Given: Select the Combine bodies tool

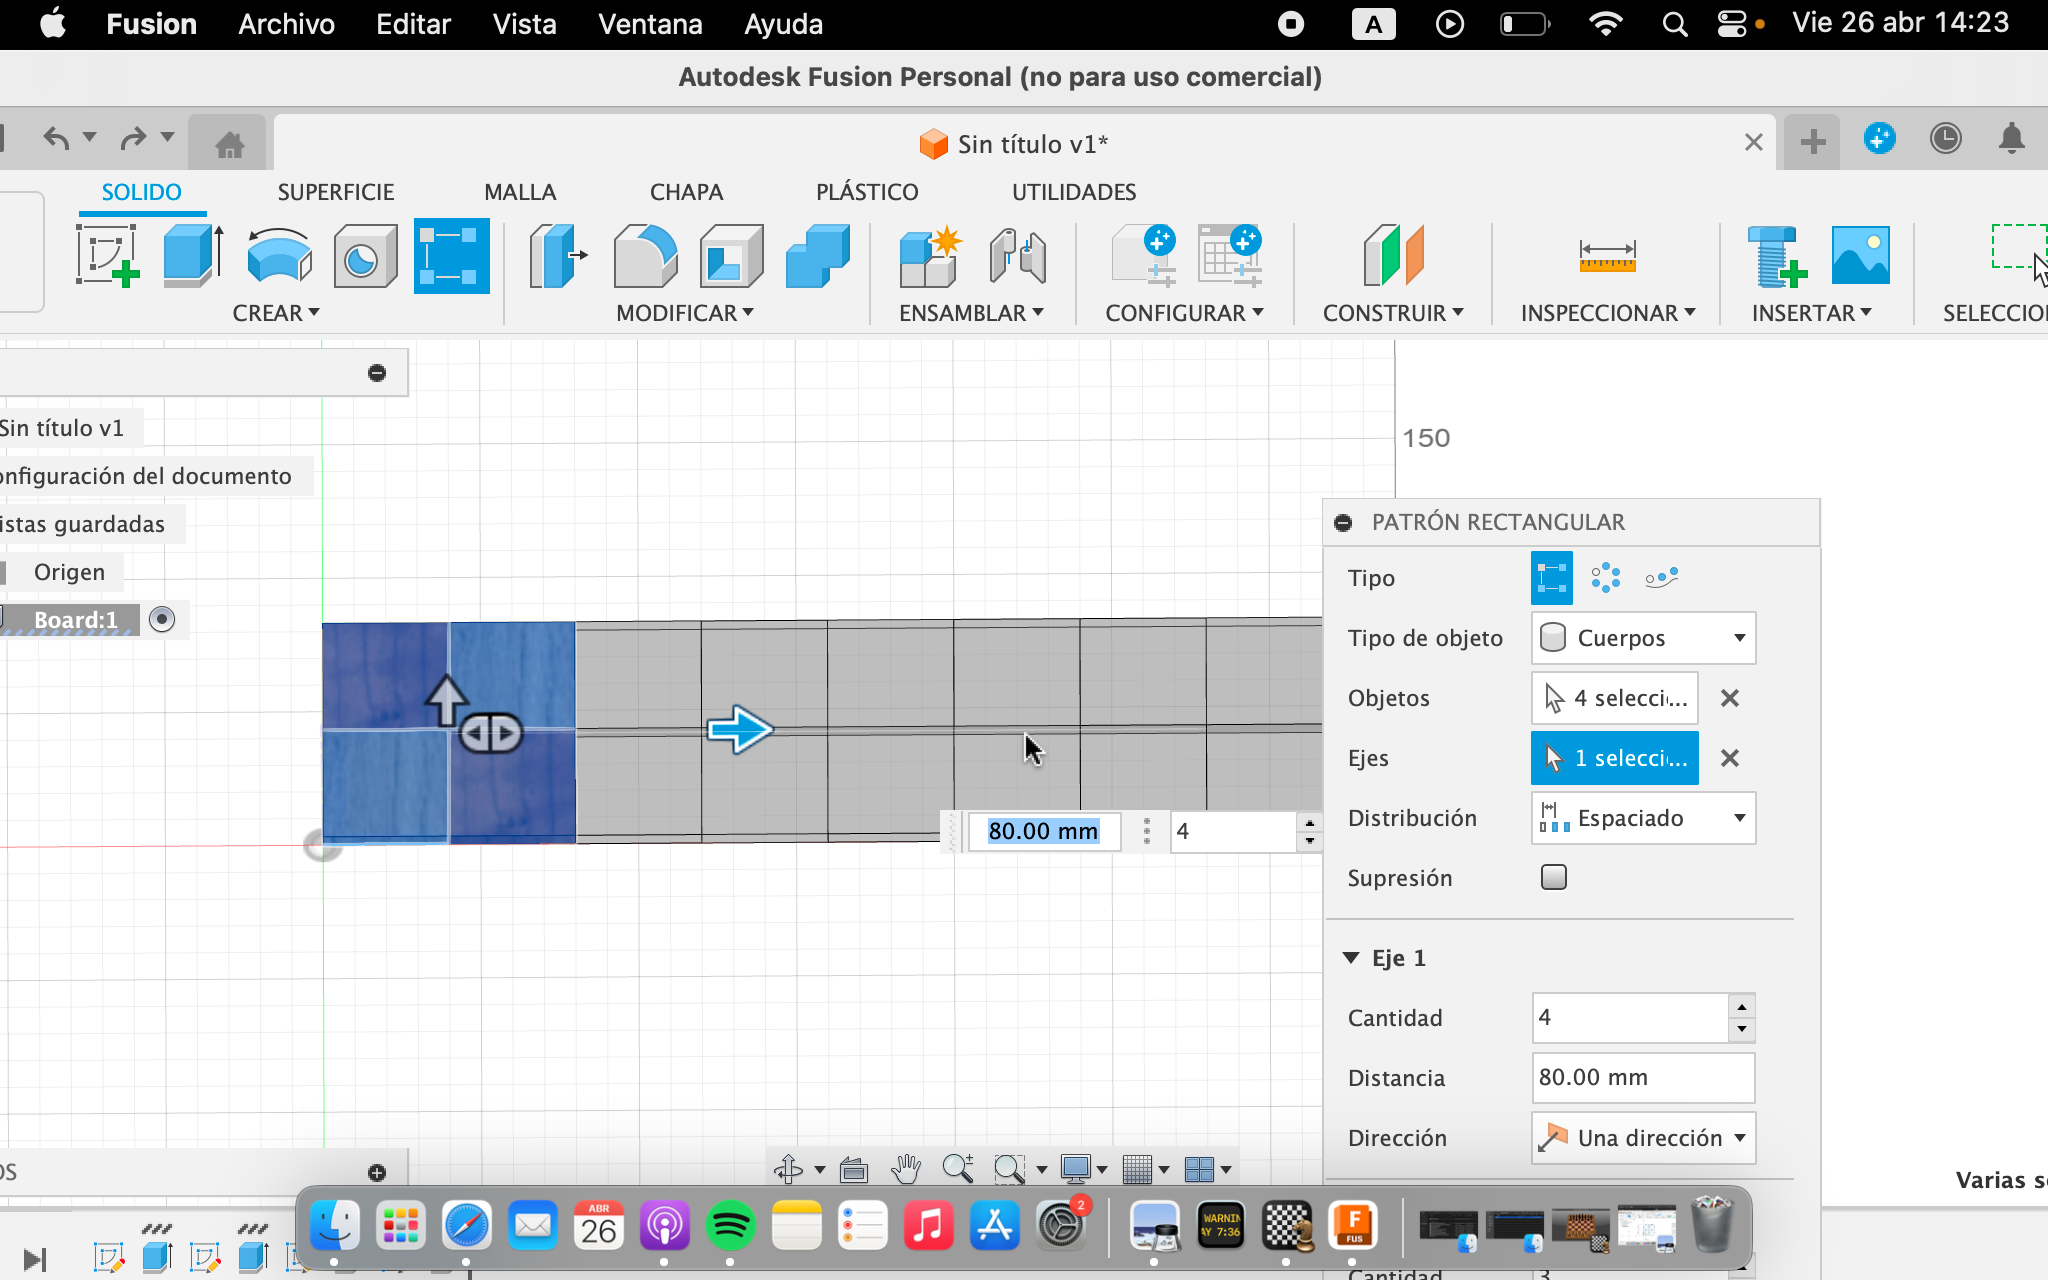Looking at the screenshot, I should [x=818, y=255].
